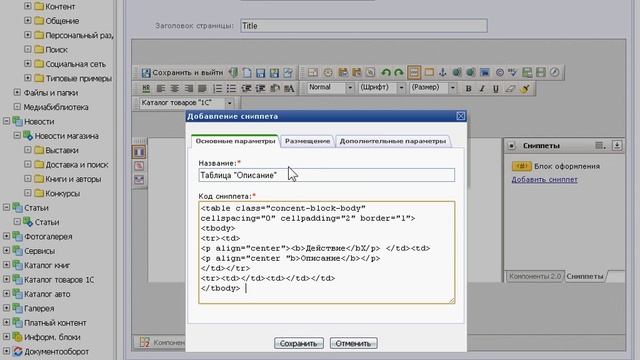Click the Название input field
This screenshot has width=640, height=360.
[327, 175]
